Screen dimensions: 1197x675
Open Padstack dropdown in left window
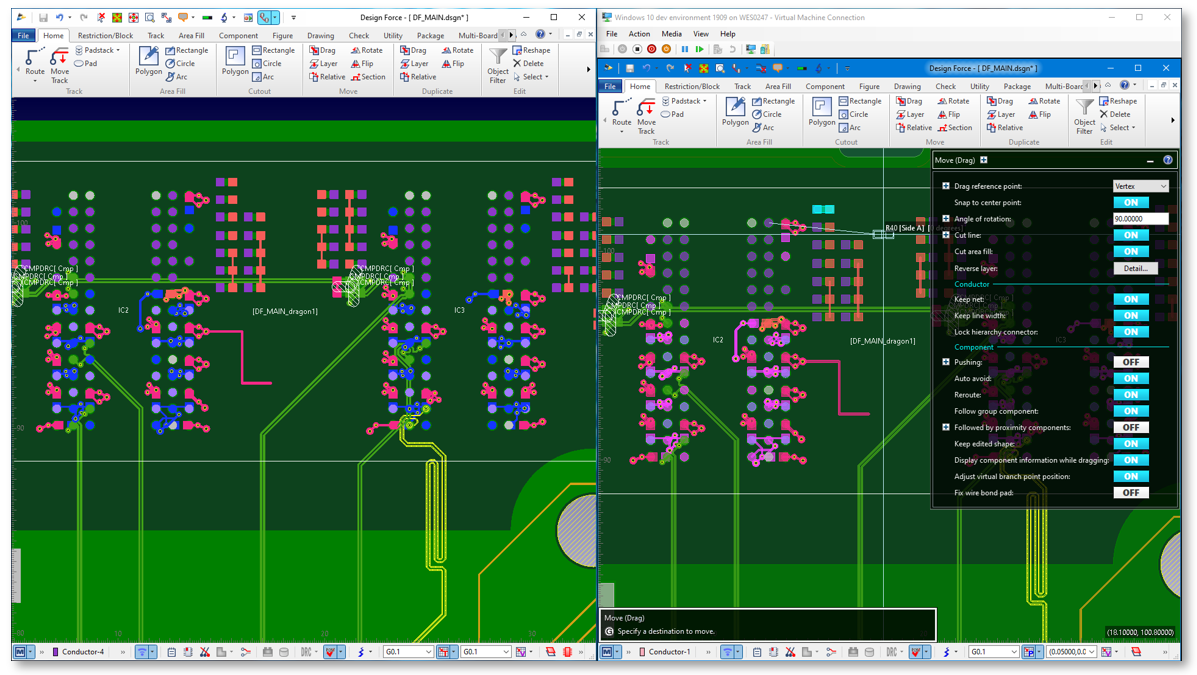coord(98,50)
